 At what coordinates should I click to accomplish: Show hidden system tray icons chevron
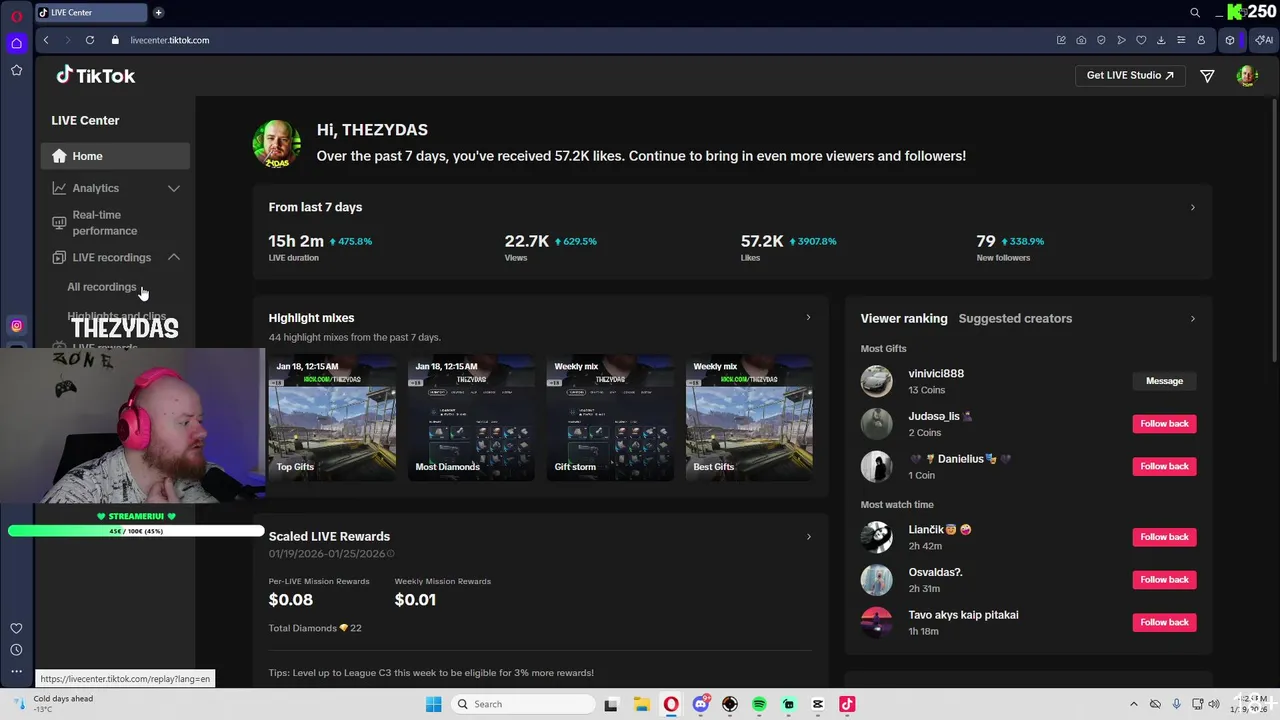(x=1133, y=704)
